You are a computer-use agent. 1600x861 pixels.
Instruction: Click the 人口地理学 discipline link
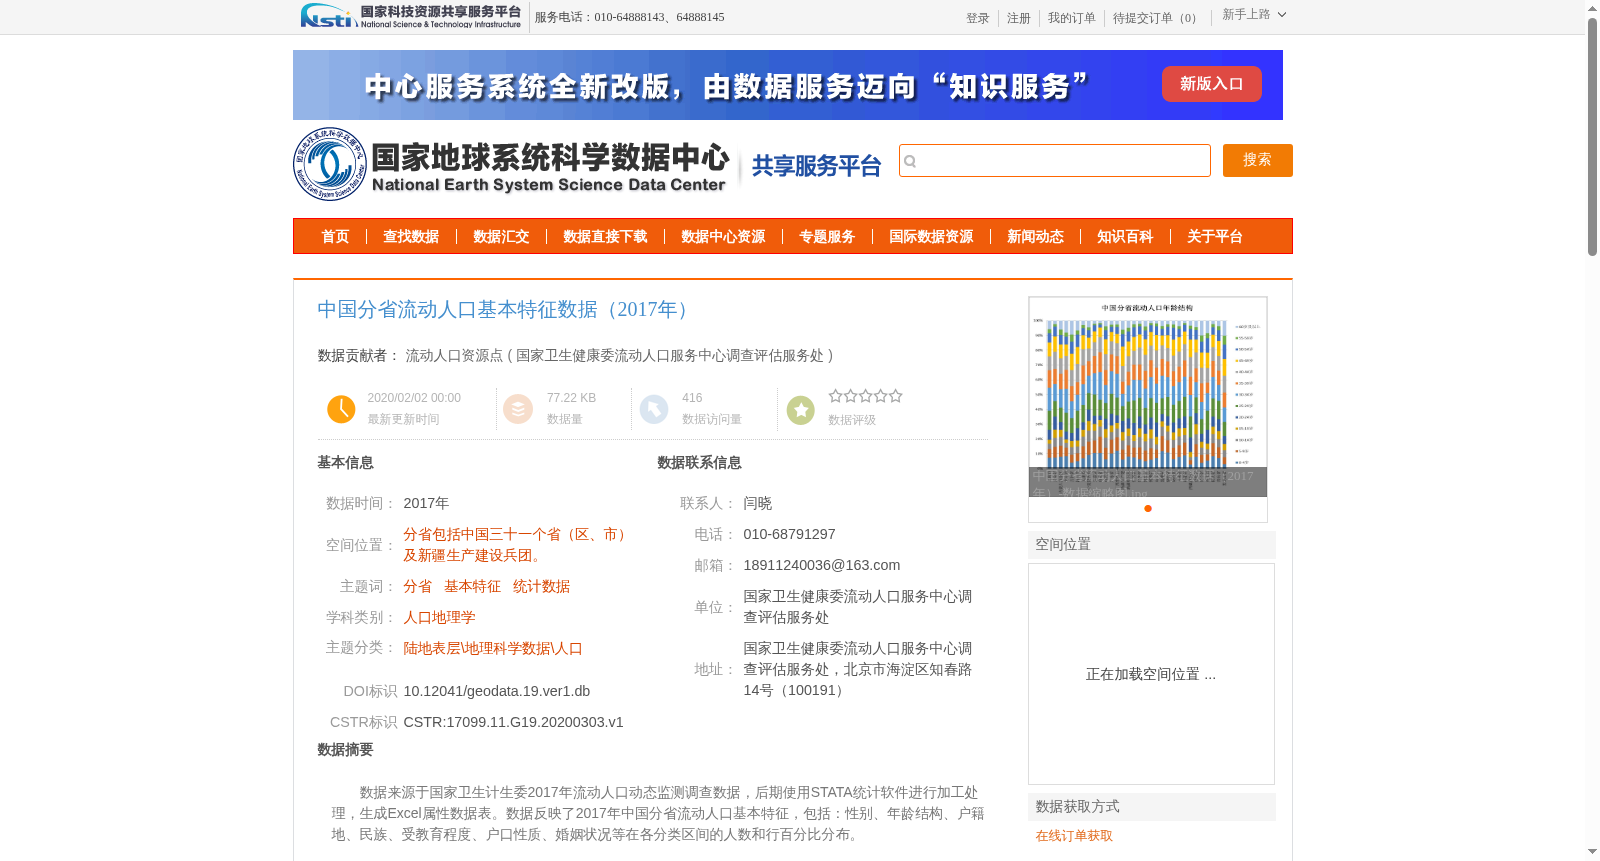click(x=439, y=618)
